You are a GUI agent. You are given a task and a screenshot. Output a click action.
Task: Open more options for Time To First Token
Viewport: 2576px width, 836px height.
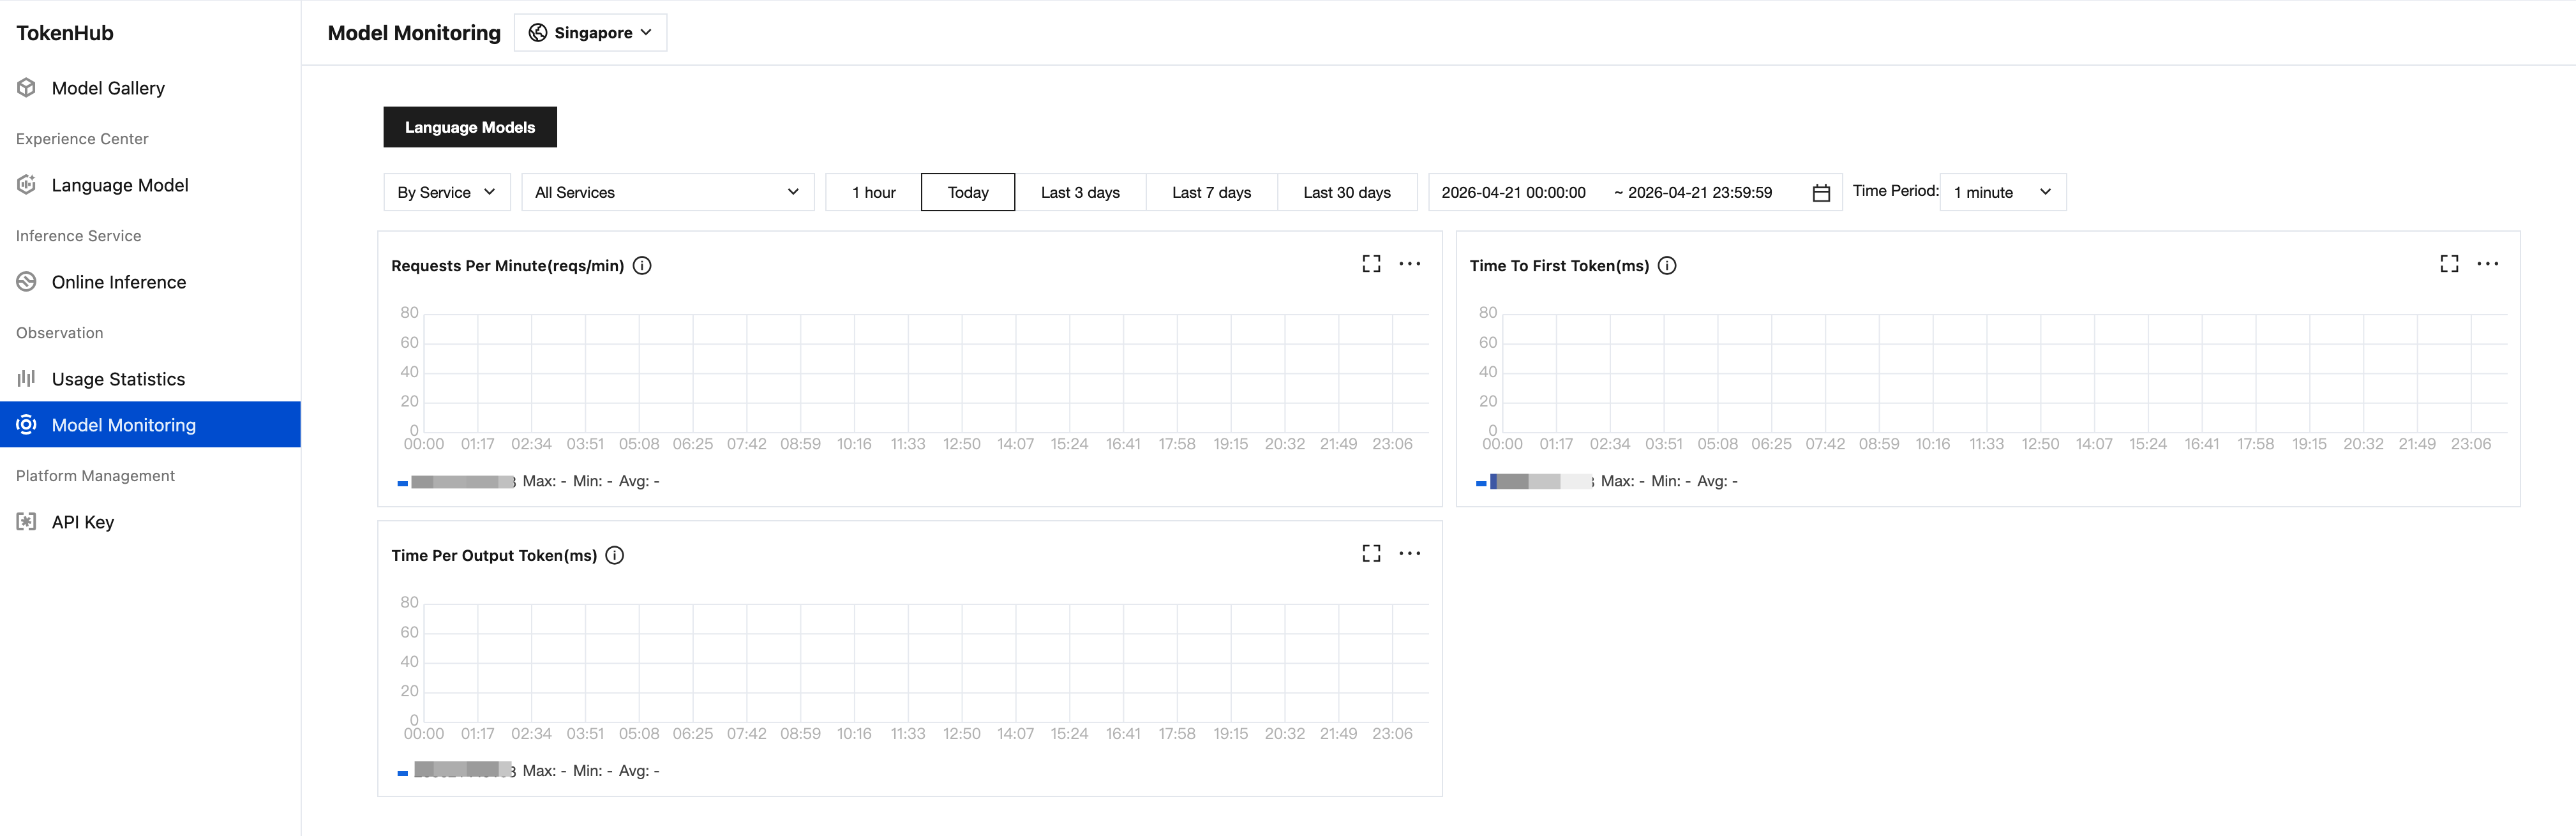tap(2487, 264)
